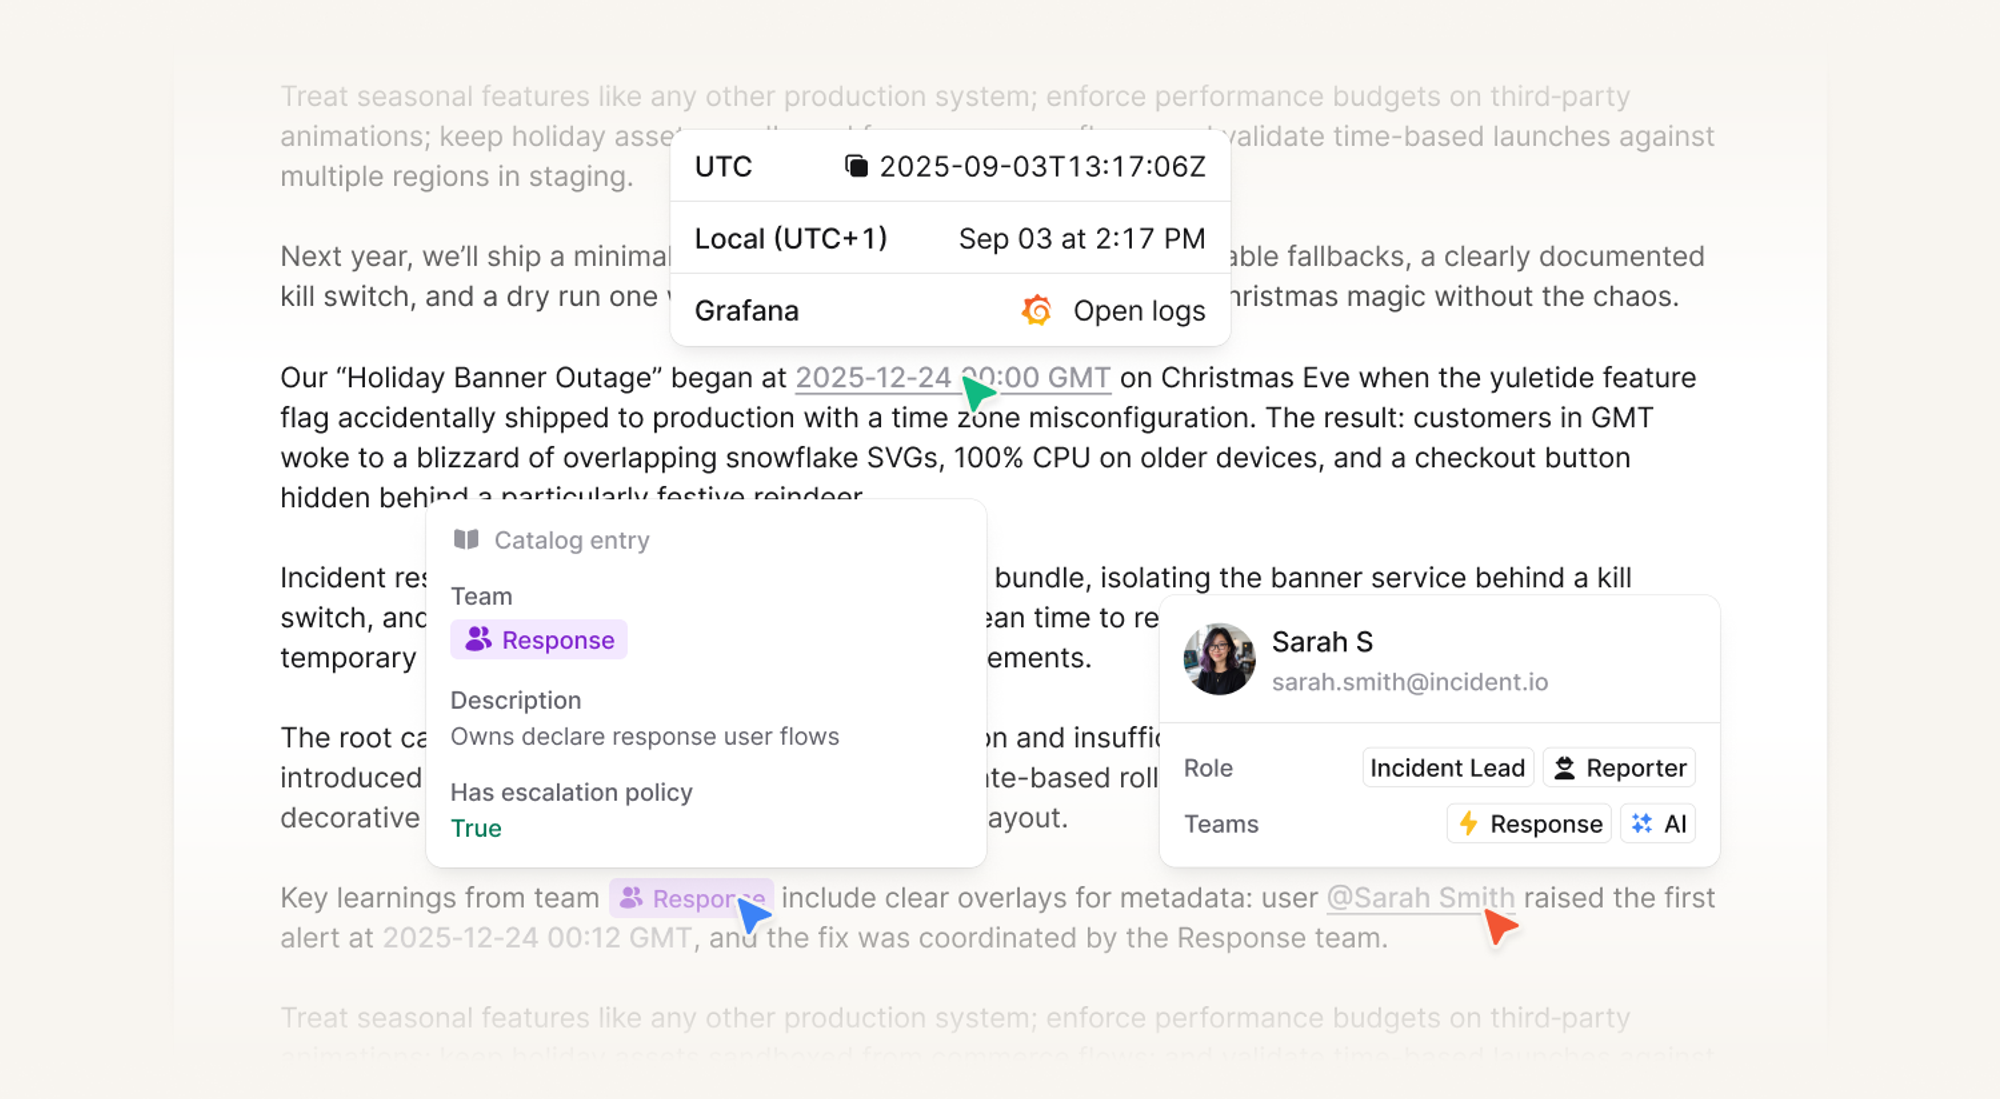Viewport: 2000px width, 1099px height.
Task: Click the sparkle icon on AI team
Action: [x=1642, y=824]
